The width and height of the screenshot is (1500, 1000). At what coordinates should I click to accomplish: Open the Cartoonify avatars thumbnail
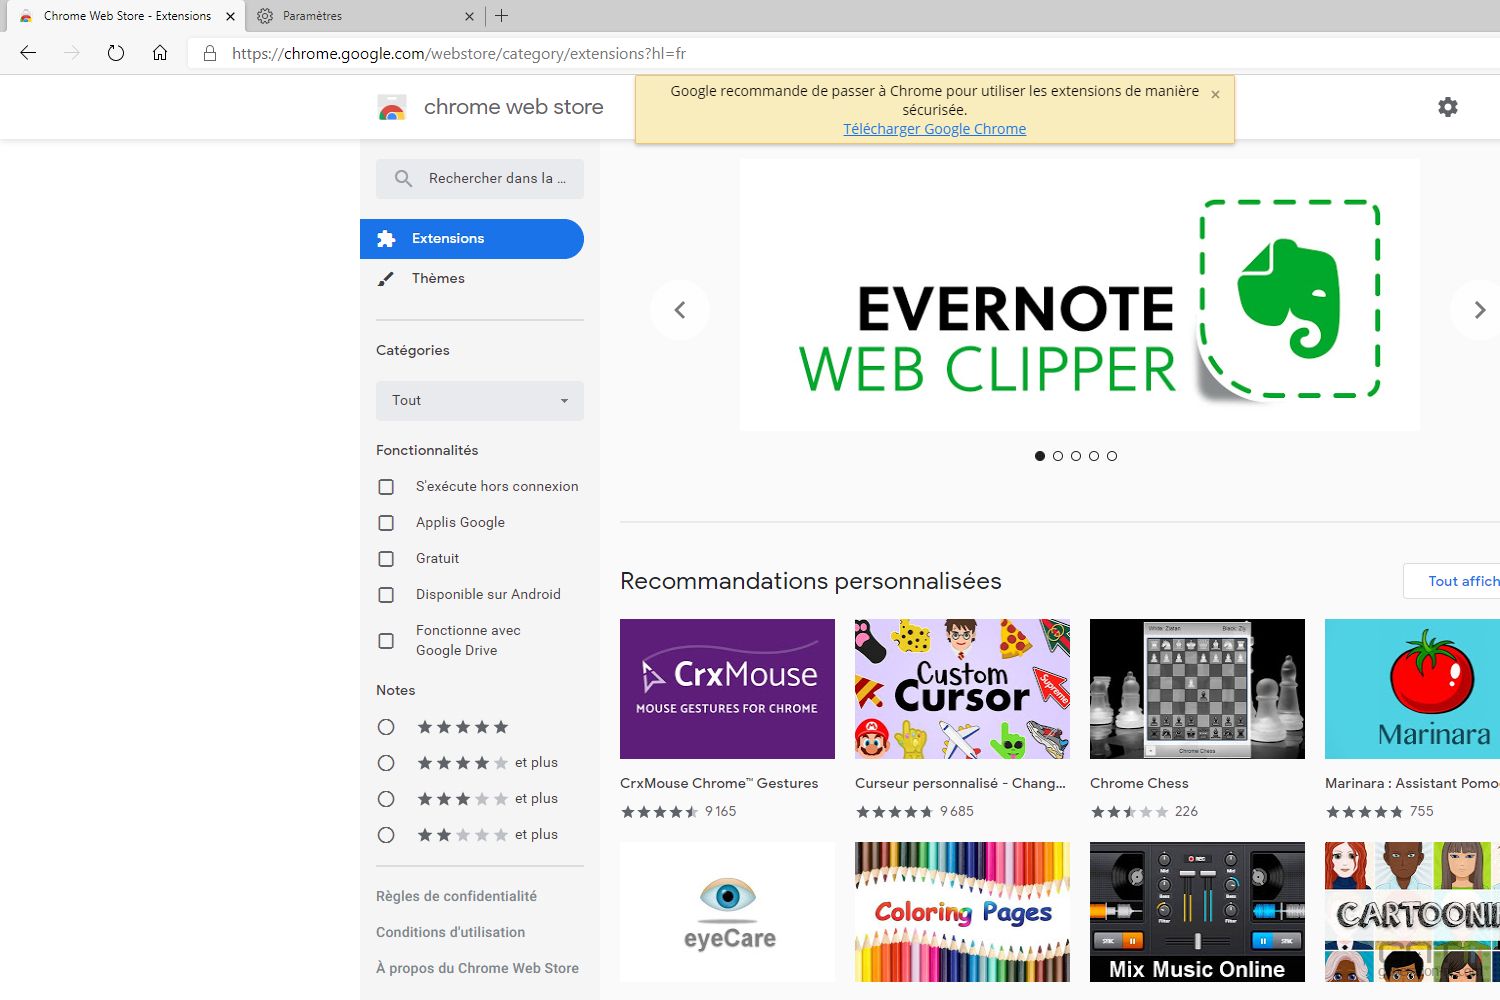coord(1412,912)
